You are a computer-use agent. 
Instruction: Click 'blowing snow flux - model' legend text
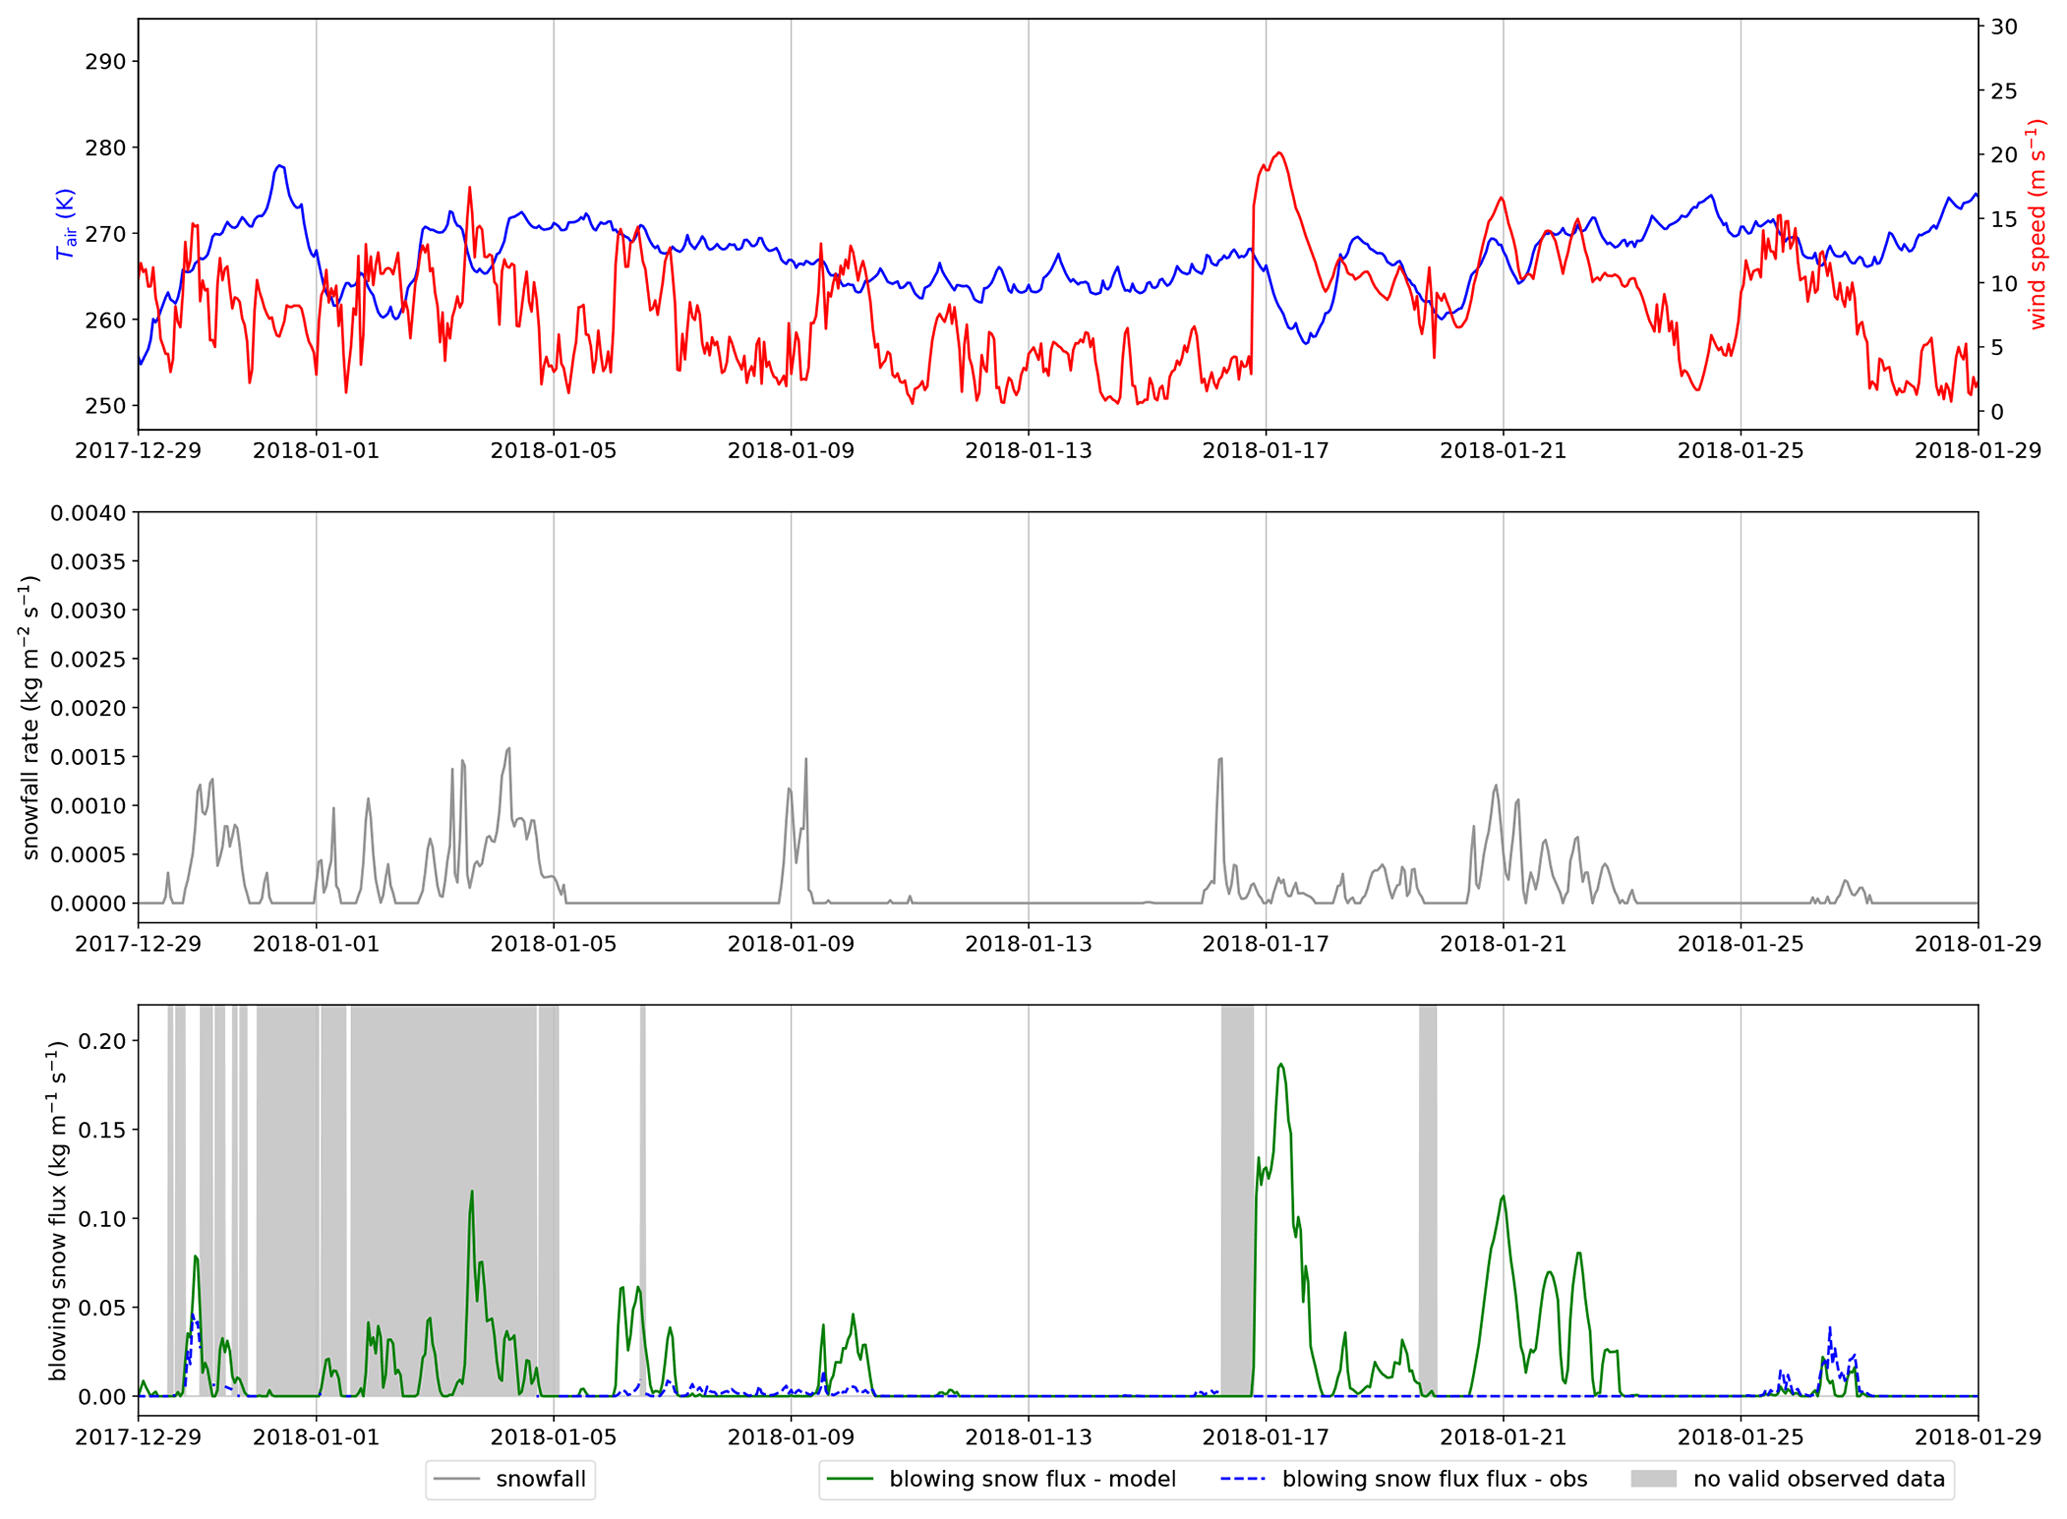click(1032, 1479)
